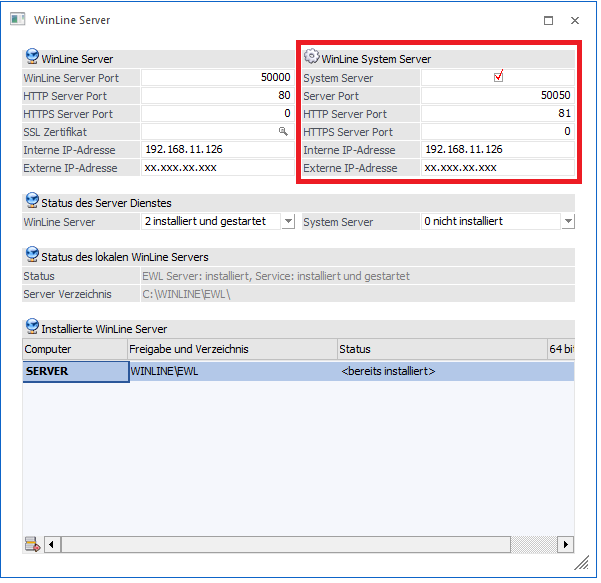This screenshot has width=601, height=583.
Task: Click the table options icon at bottom left
Action: tap(31, 545)
